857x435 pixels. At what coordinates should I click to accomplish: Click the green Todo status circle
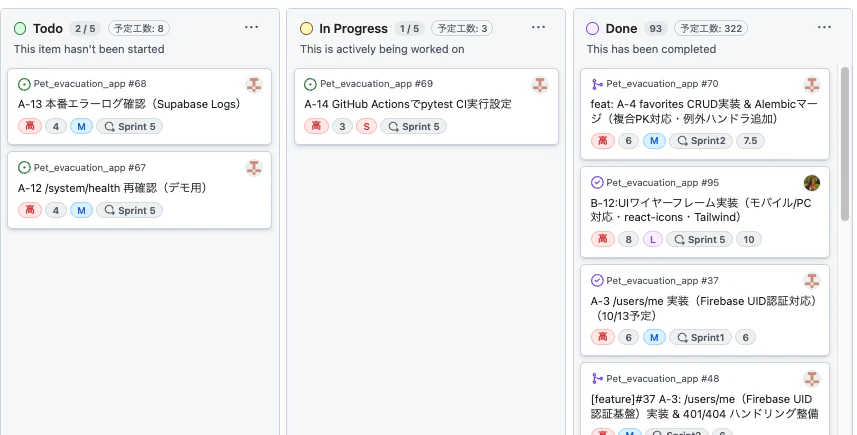click(20, 28)
